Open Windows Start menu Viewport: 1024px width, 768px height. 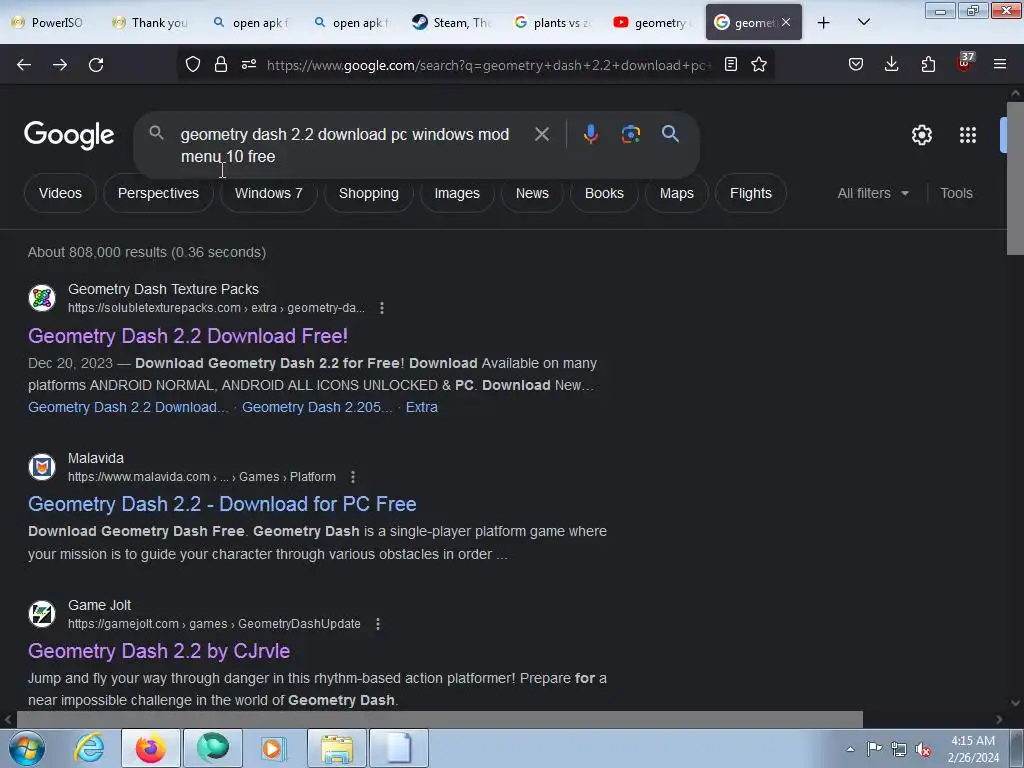(x=25, y=748)
